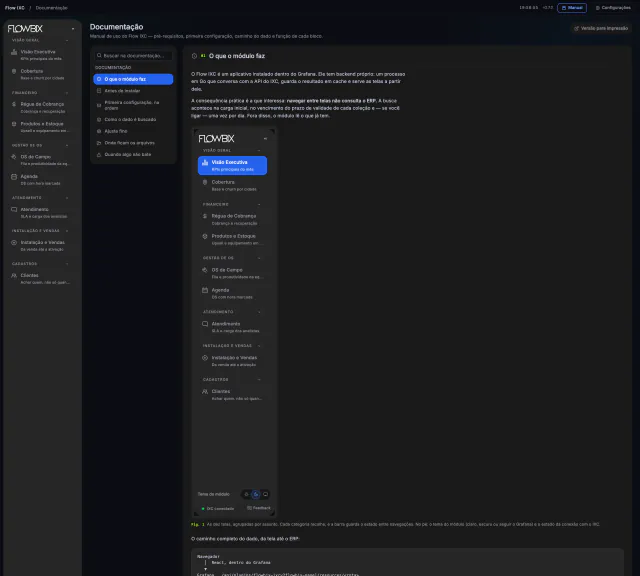This screenshot has height=576, width=640.
Task: Click the 'O caminho completo do dado' sentence
Action: point(245,539)
